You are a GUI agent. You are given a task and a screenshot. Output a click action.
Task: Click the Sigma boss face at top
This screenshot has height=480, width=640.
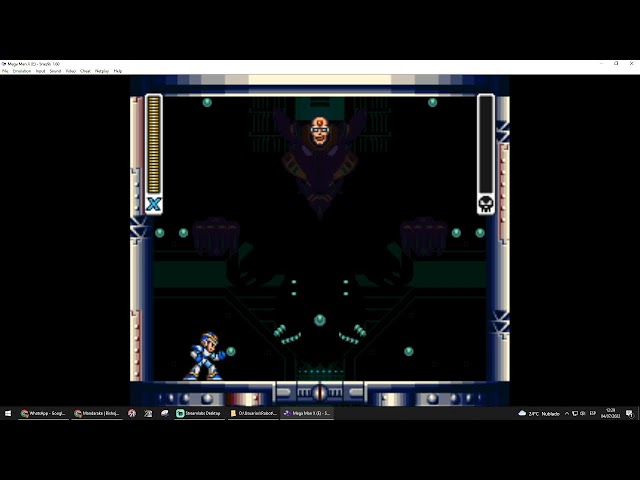point(320,131)
